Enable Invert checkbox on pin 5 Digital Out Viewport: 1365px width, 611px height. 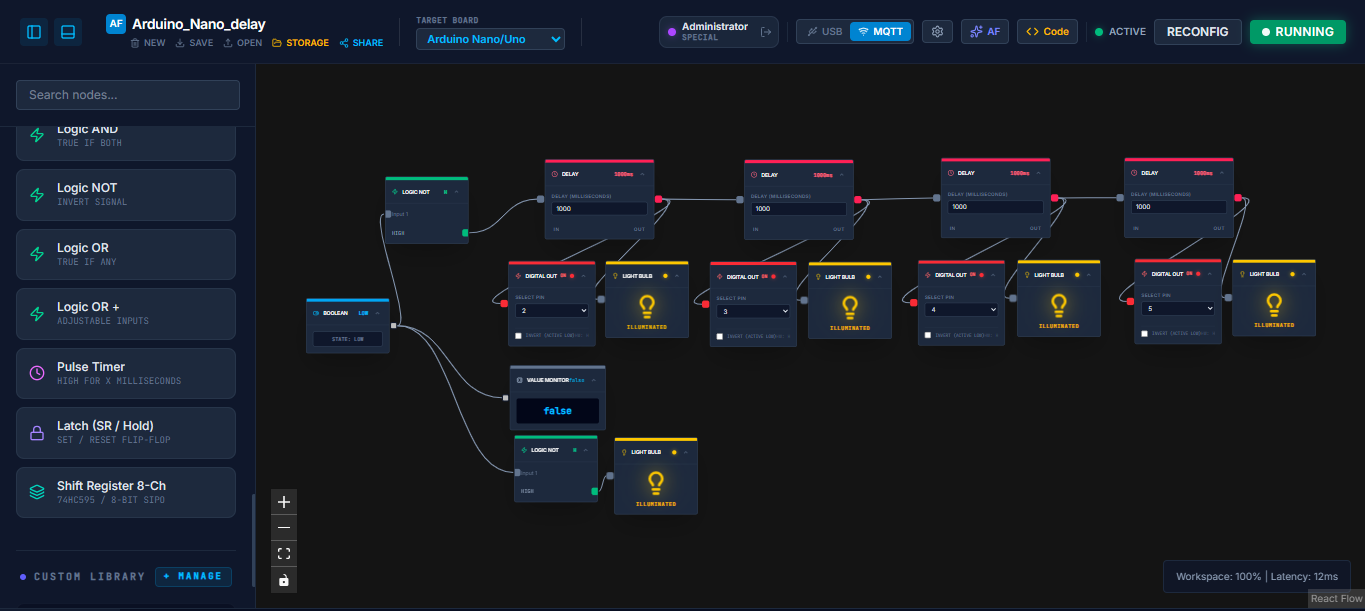coord(1144,333)
